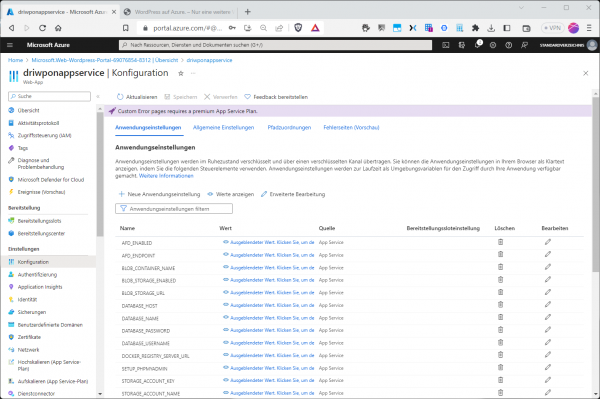Open the account avatar in Azure top bar
Viewport: 600px width, 399px height.
tap(592, 45)
